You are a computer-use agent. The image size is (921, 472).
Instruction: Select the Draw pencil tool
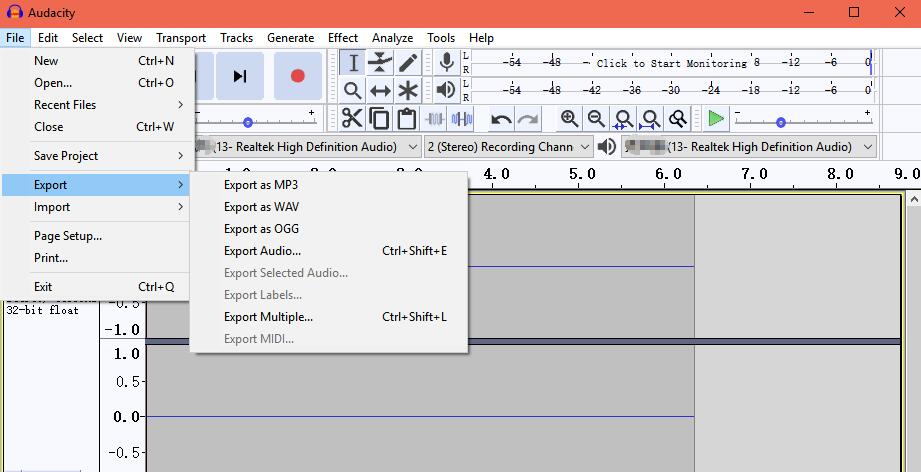tap(408, 63)
